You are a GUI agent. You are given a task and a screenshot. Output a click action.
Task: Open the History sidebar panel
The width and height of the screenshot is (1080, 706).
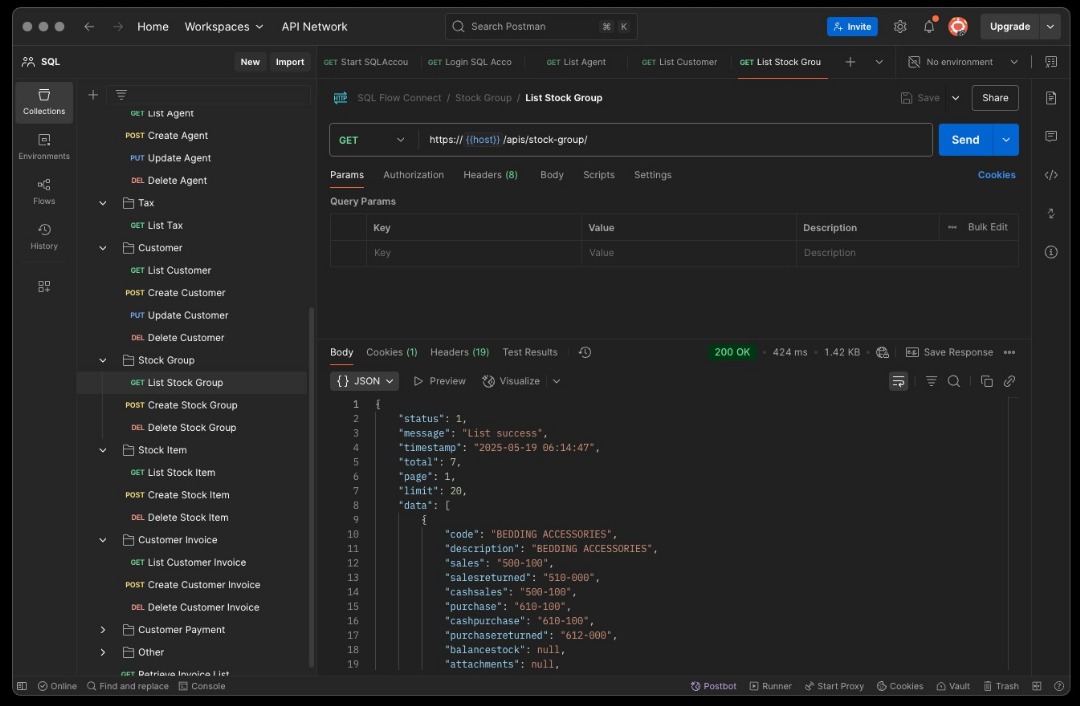click(44, 236)
